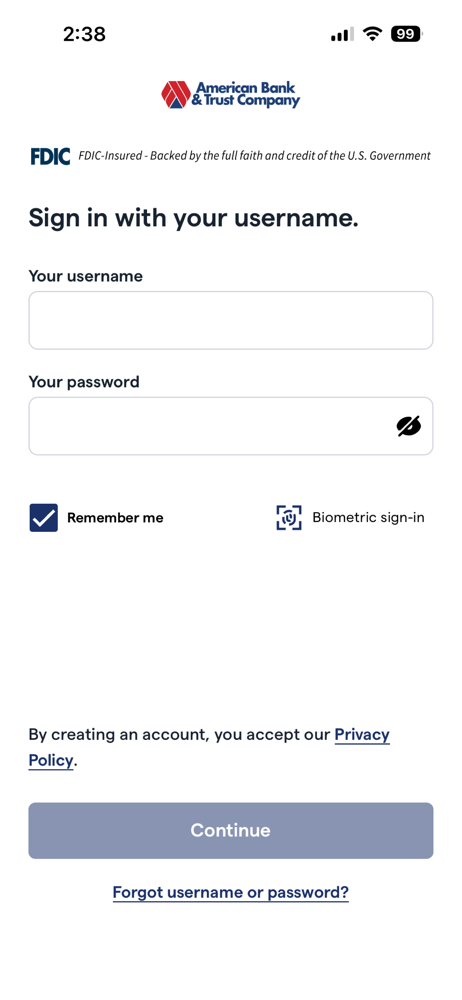Tap the Sign in with your username heading
Viewport: 462px width, 1000px height.
coord(194,218)
